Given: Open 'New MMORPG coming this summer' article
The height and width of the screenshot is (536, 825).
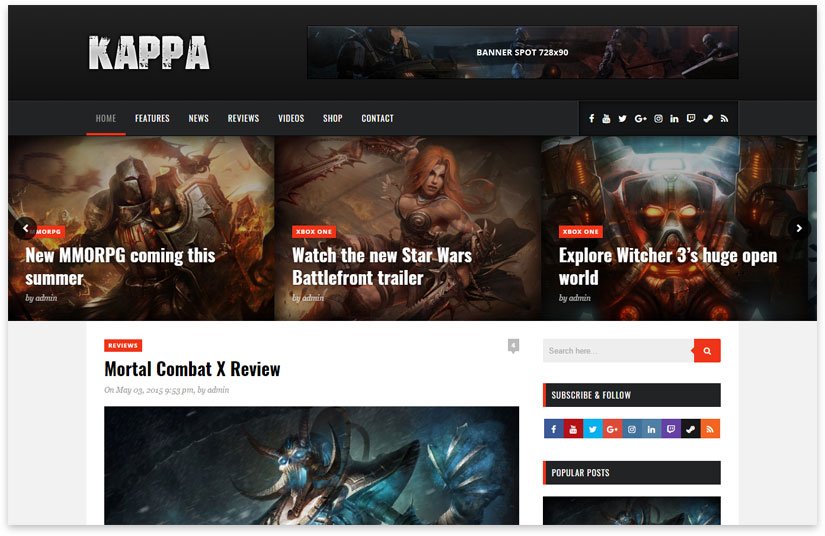Looking at the screenshot, I should pos(120,267).
